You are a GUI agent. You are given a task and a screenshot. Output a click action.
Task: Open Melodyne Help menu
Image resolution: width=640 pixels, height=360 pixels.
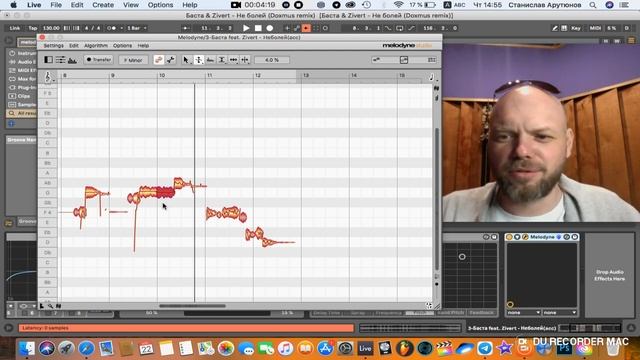point(143,46)
